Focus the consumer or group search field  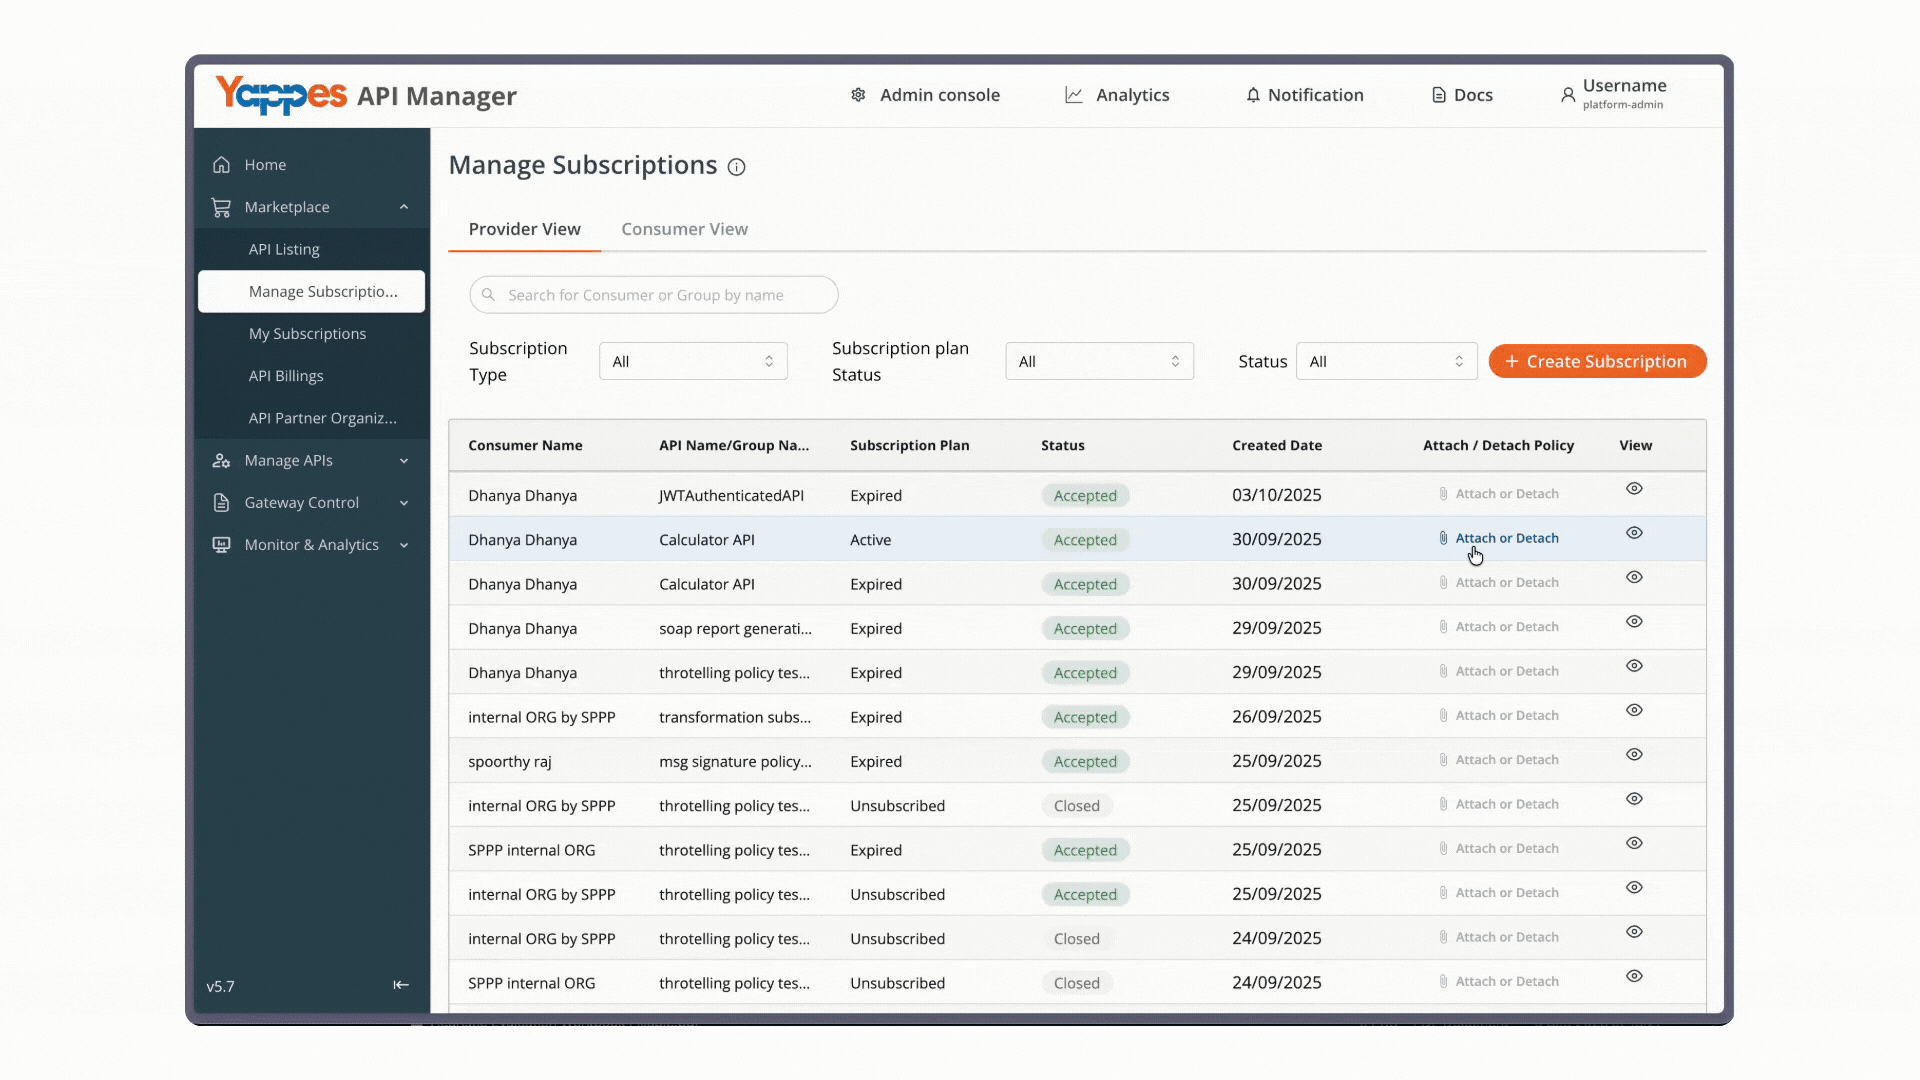click(653, 295)
